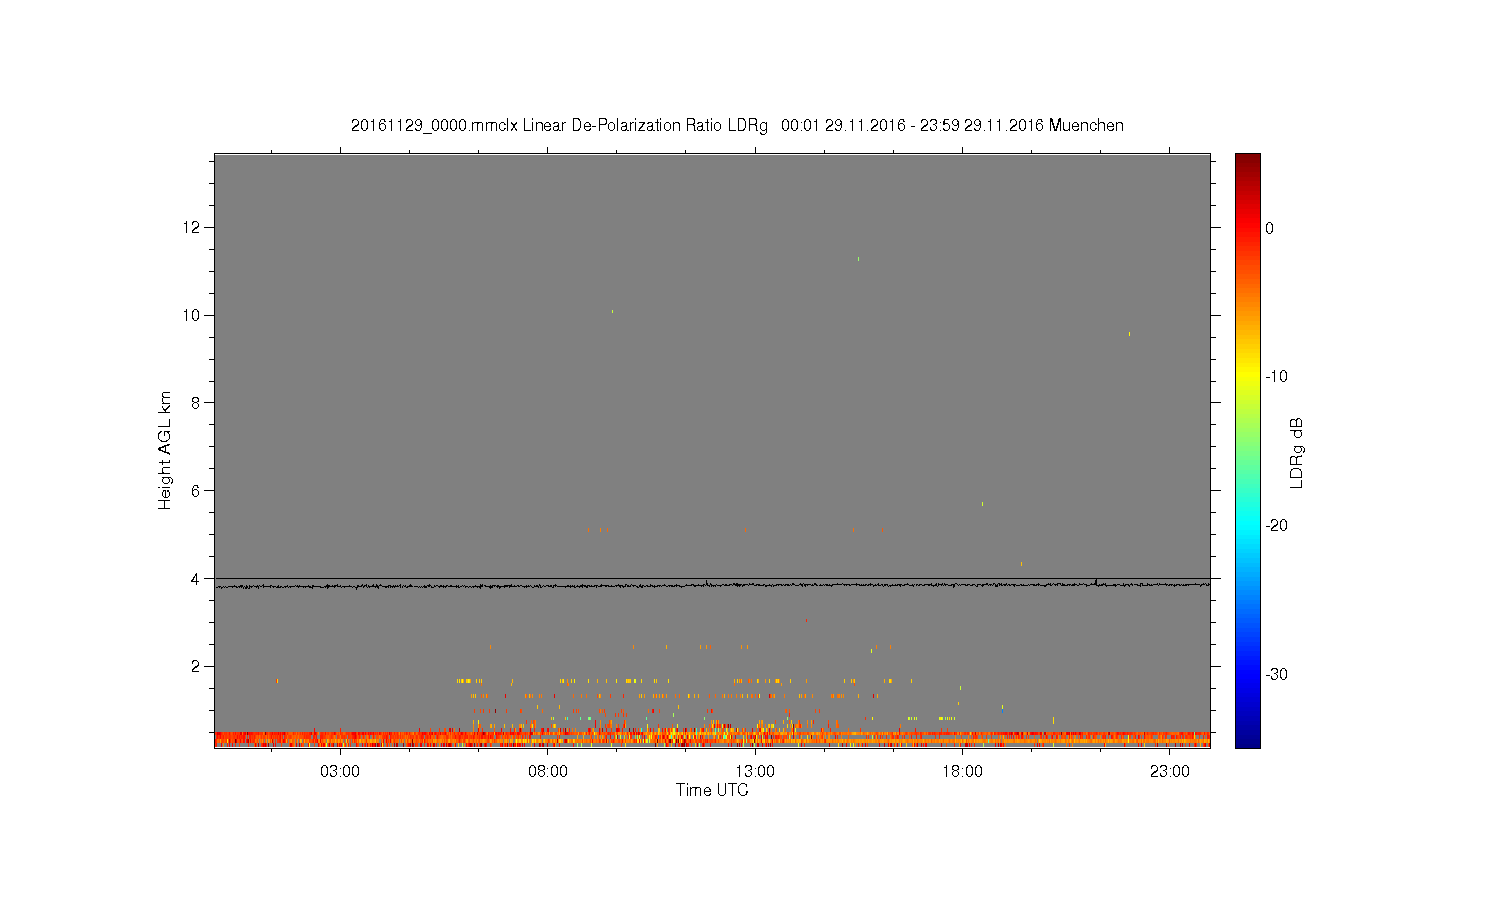Pick the cyan region of the colorbar
The image size is (1500, 900).
(x=1248, y=526)
